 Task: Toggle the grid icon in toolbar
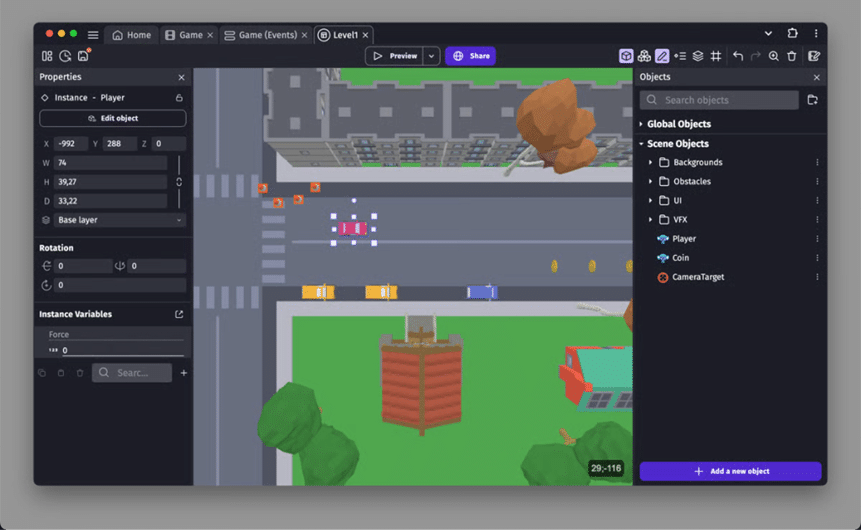coord(716,56)
